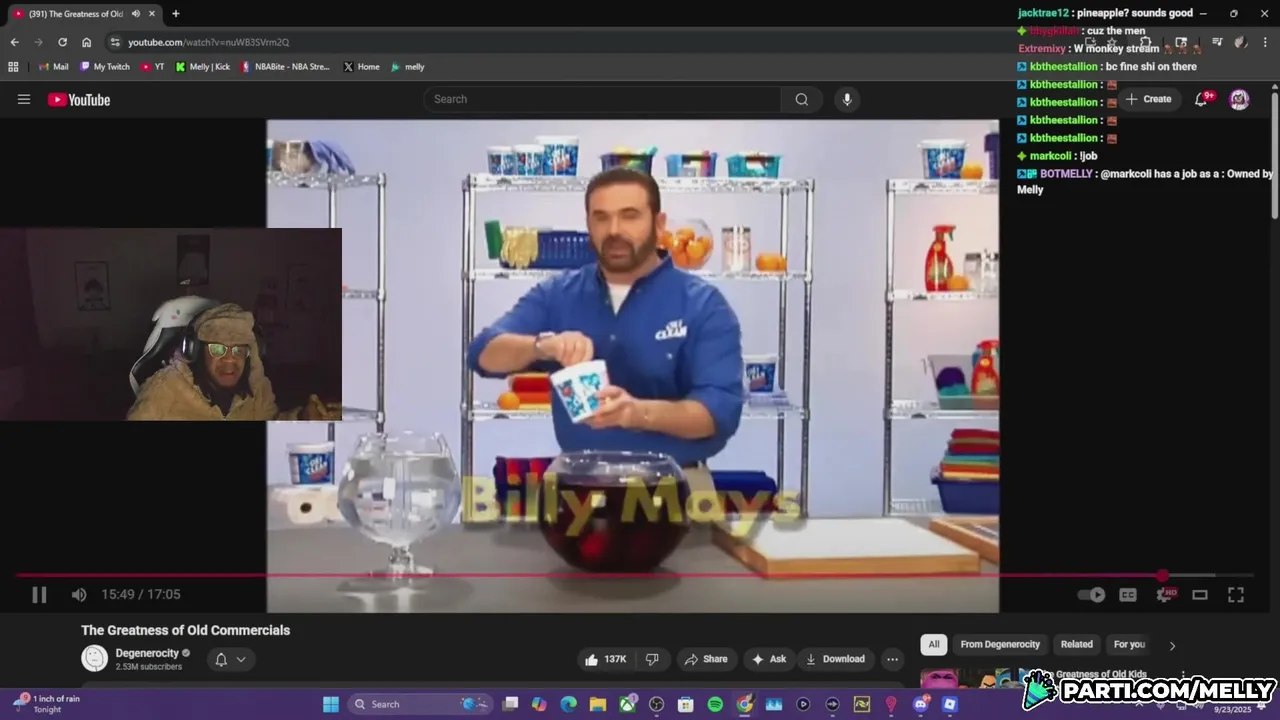Select the All filter chip
This screenshot has width=1280, height=720.
point(934,644)
